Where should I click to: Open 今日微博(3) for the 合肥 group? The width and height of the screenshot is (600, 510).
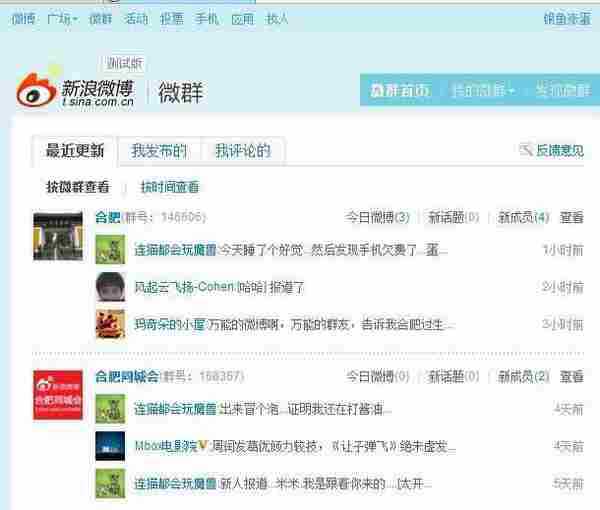pos(377,217)
